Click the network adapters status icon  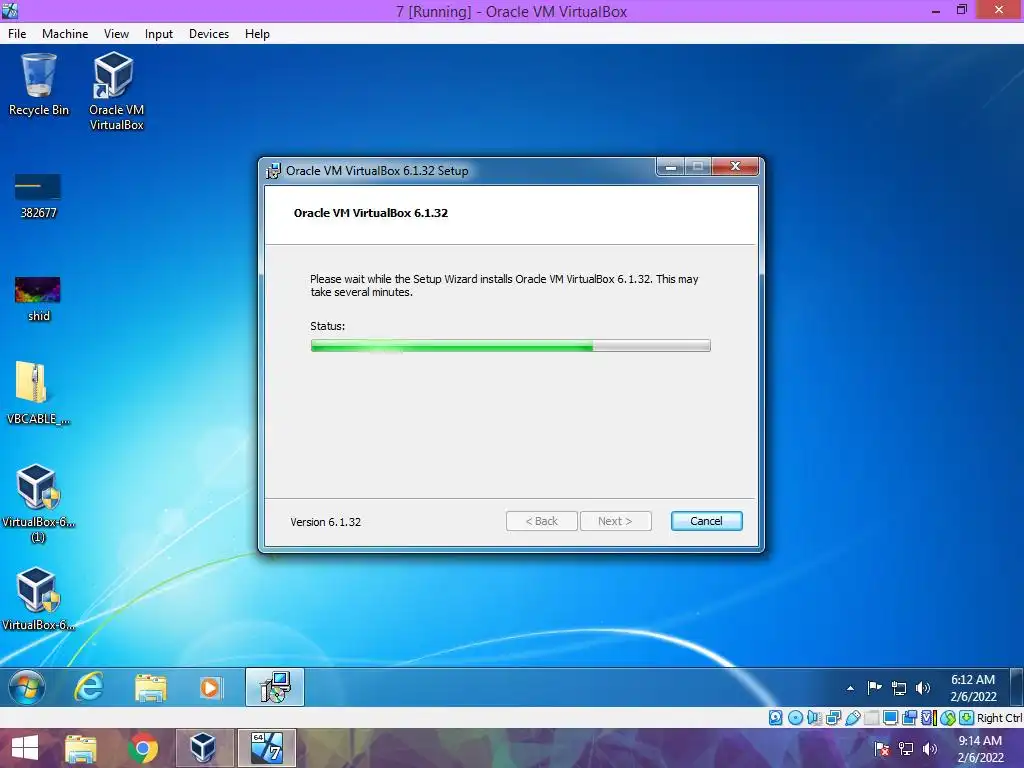point(833,718)
